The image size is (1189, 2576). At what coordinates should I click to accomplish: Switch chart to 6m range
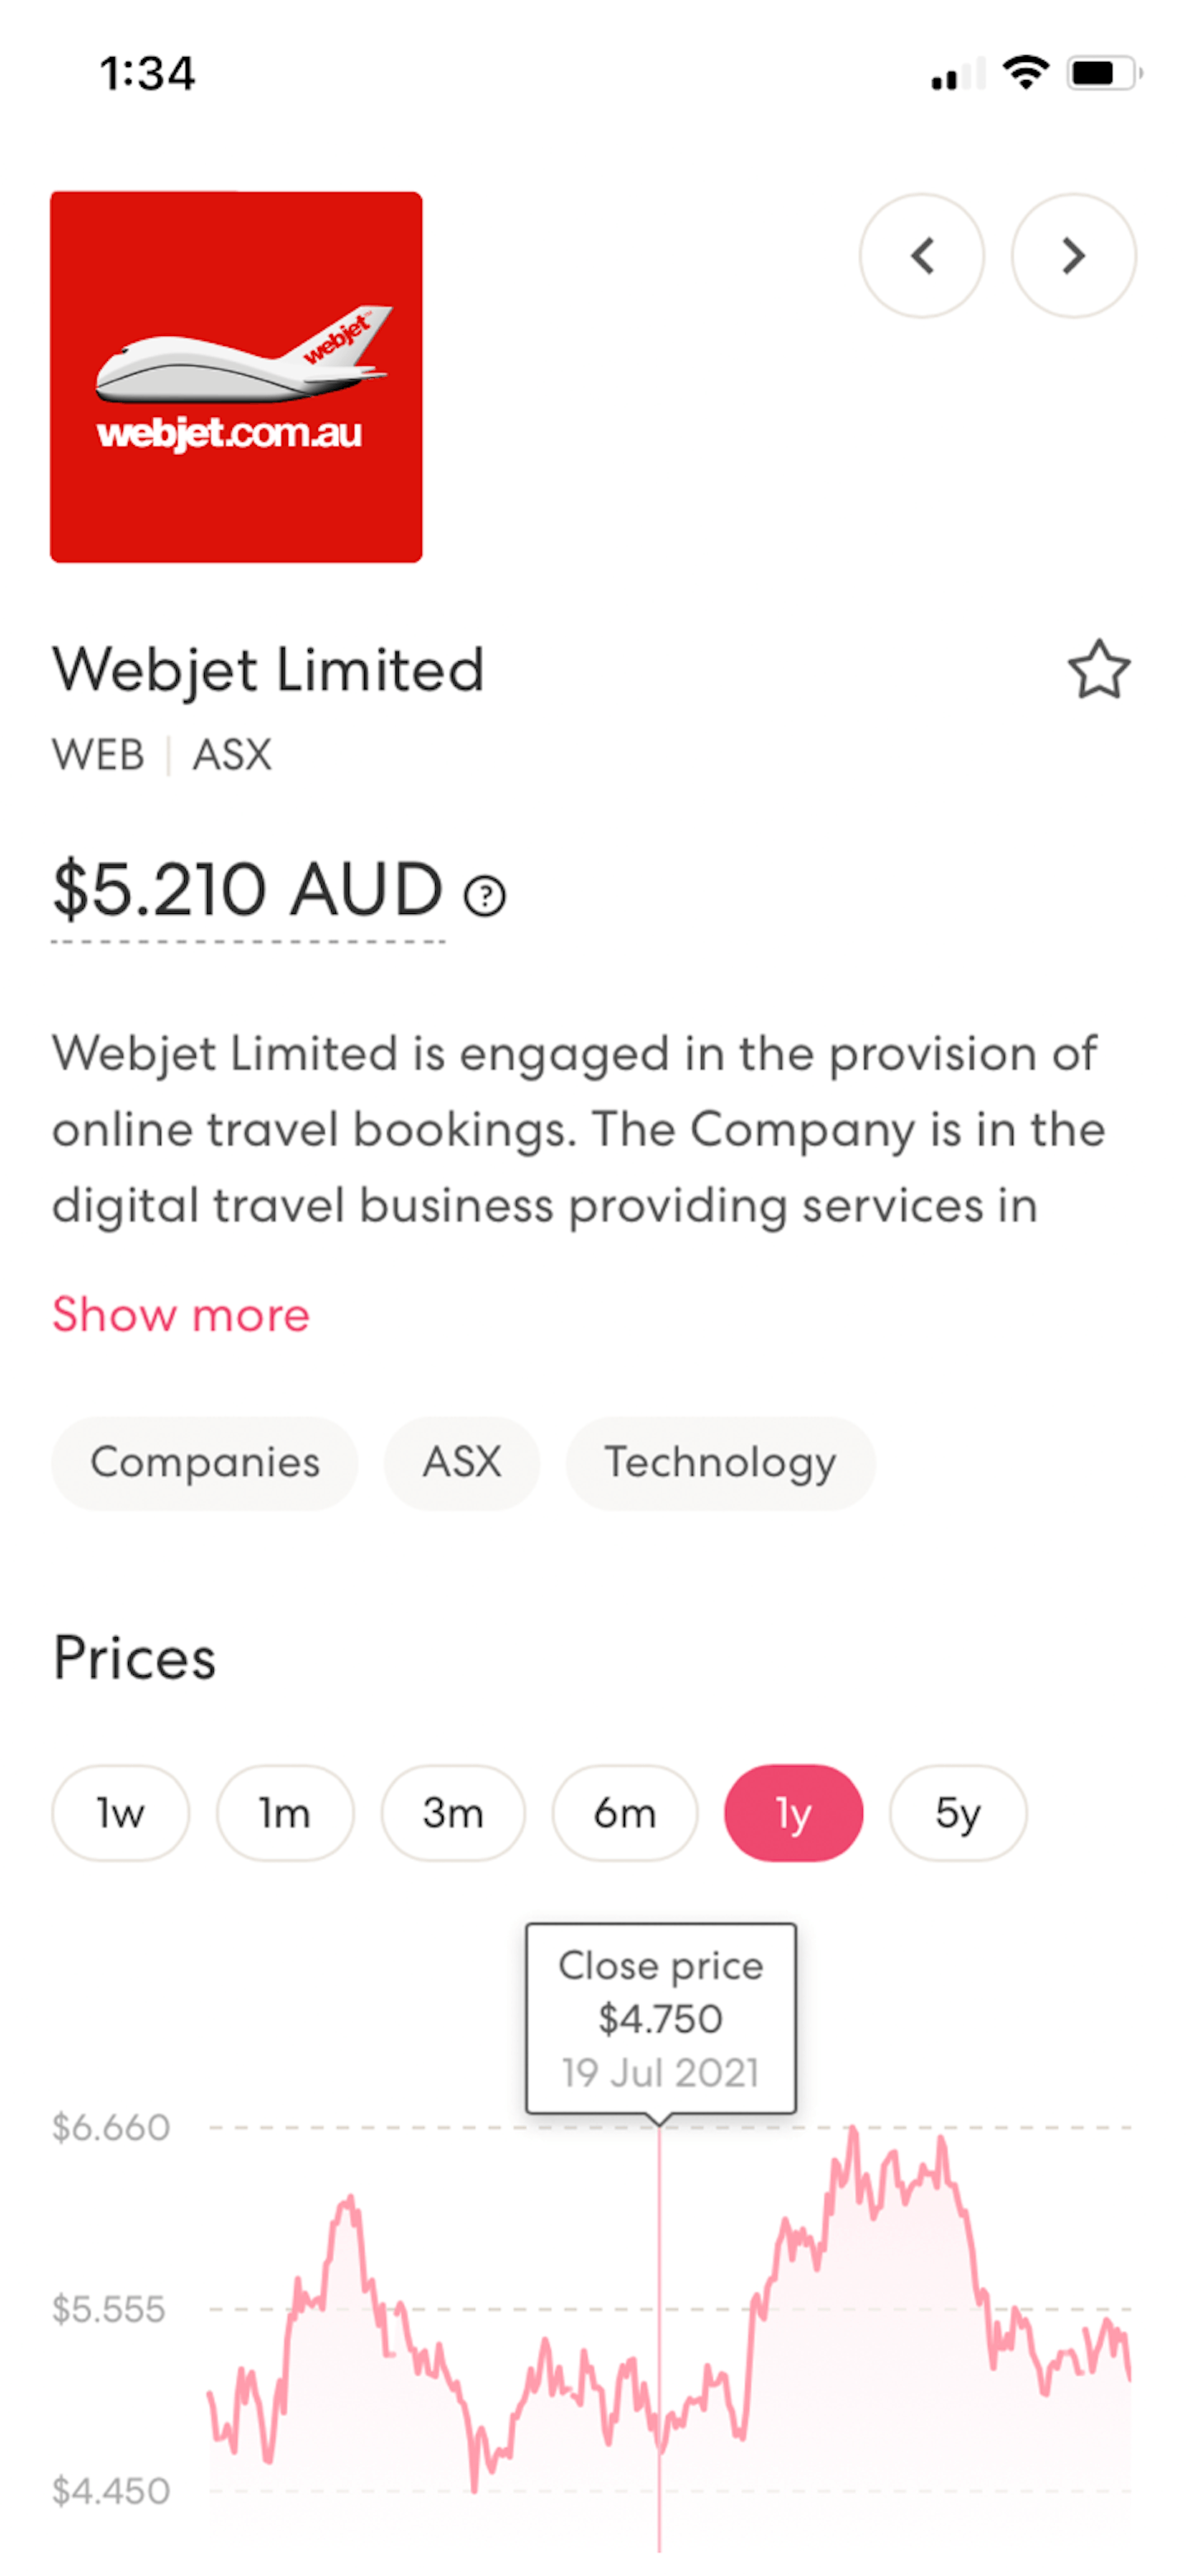click(624, 1812)
